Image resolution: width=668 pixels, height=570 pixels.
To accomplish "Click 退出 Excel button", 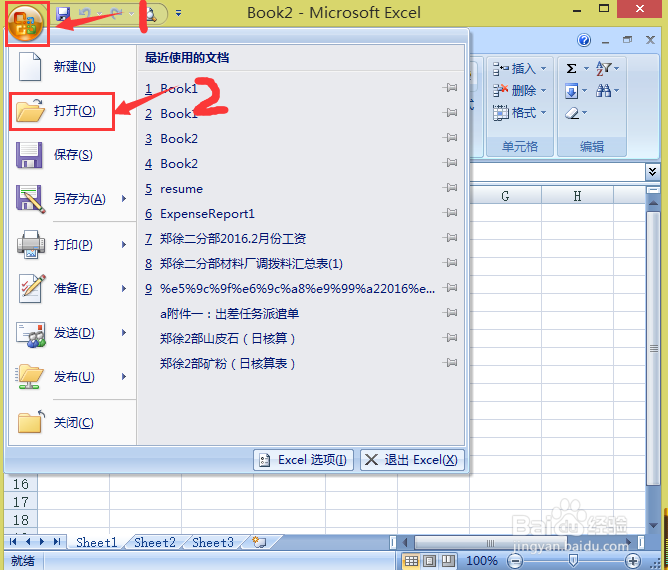I will click(x=412, y=460).
